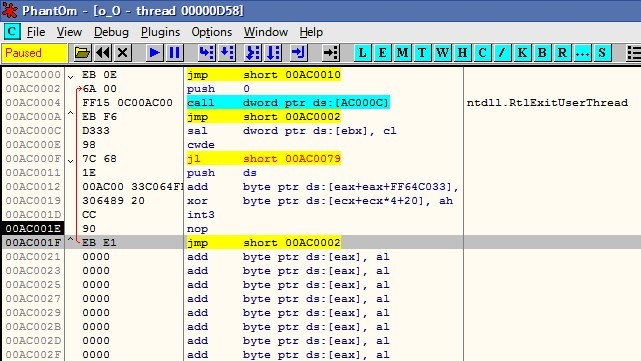Open Windows list with W button
Screen dimensions: 641x361
click(x=442, y=53)
